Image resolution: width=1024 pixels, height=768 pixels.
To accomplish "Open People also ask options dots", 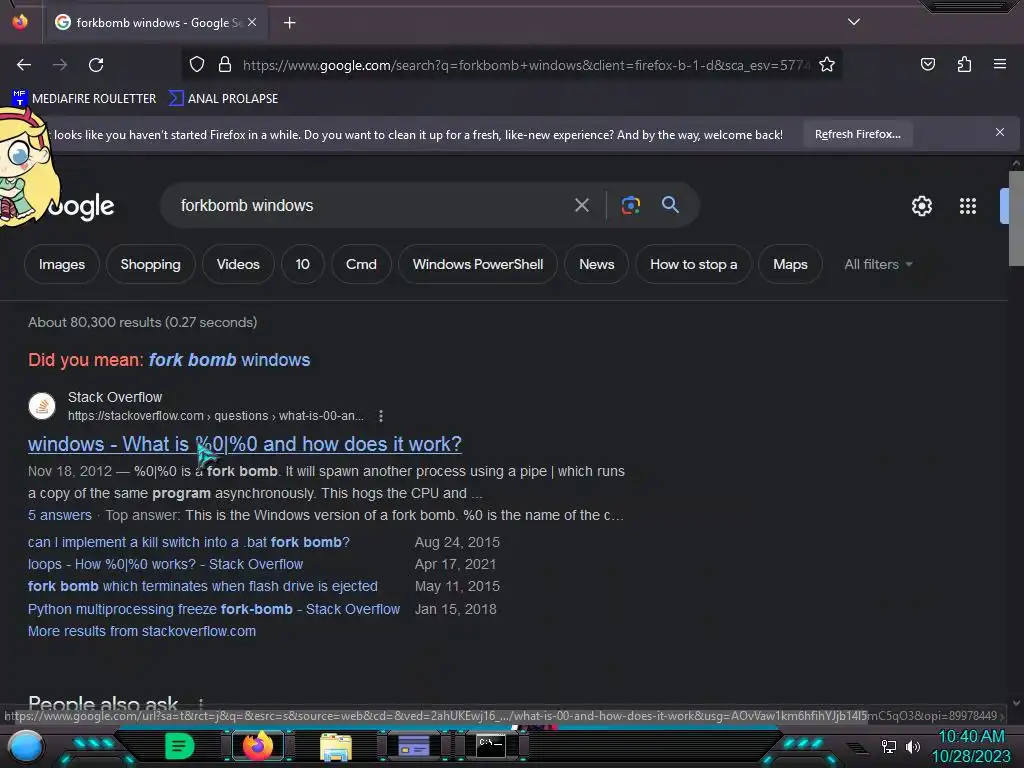I will point(200,704).
